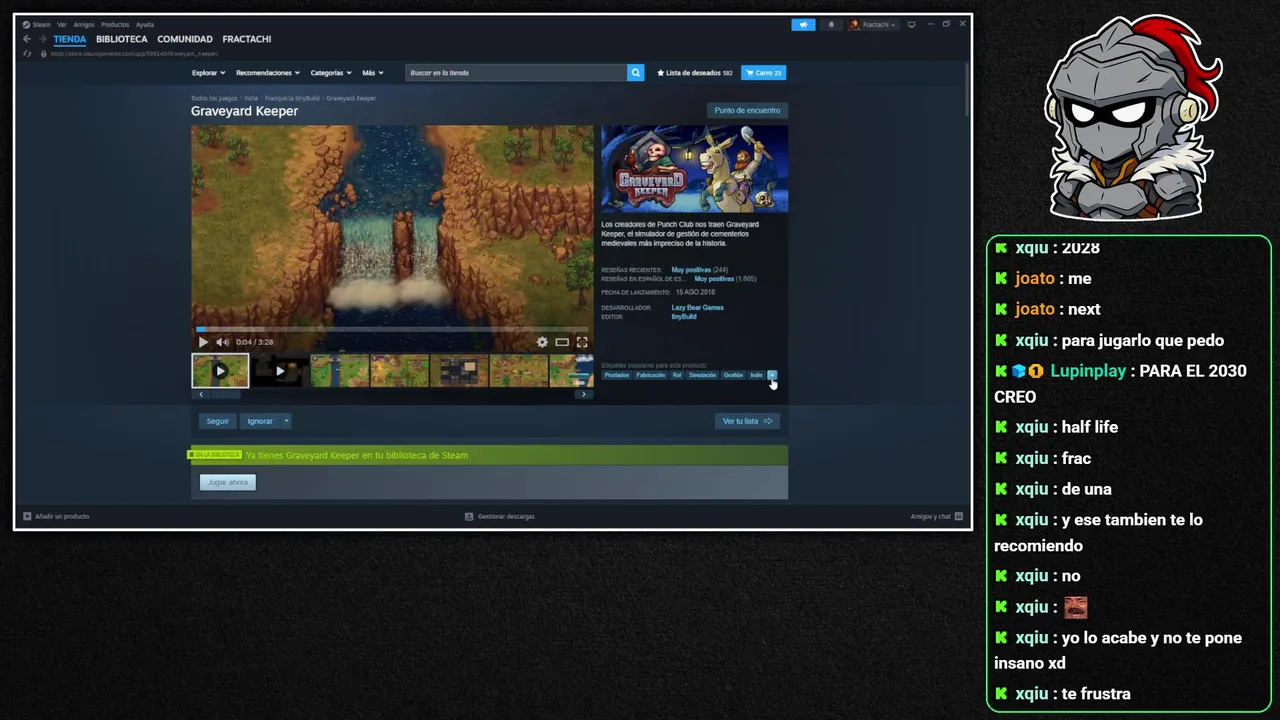
Task: Open the Carro shopping cart
Action: tap(763, 73)
